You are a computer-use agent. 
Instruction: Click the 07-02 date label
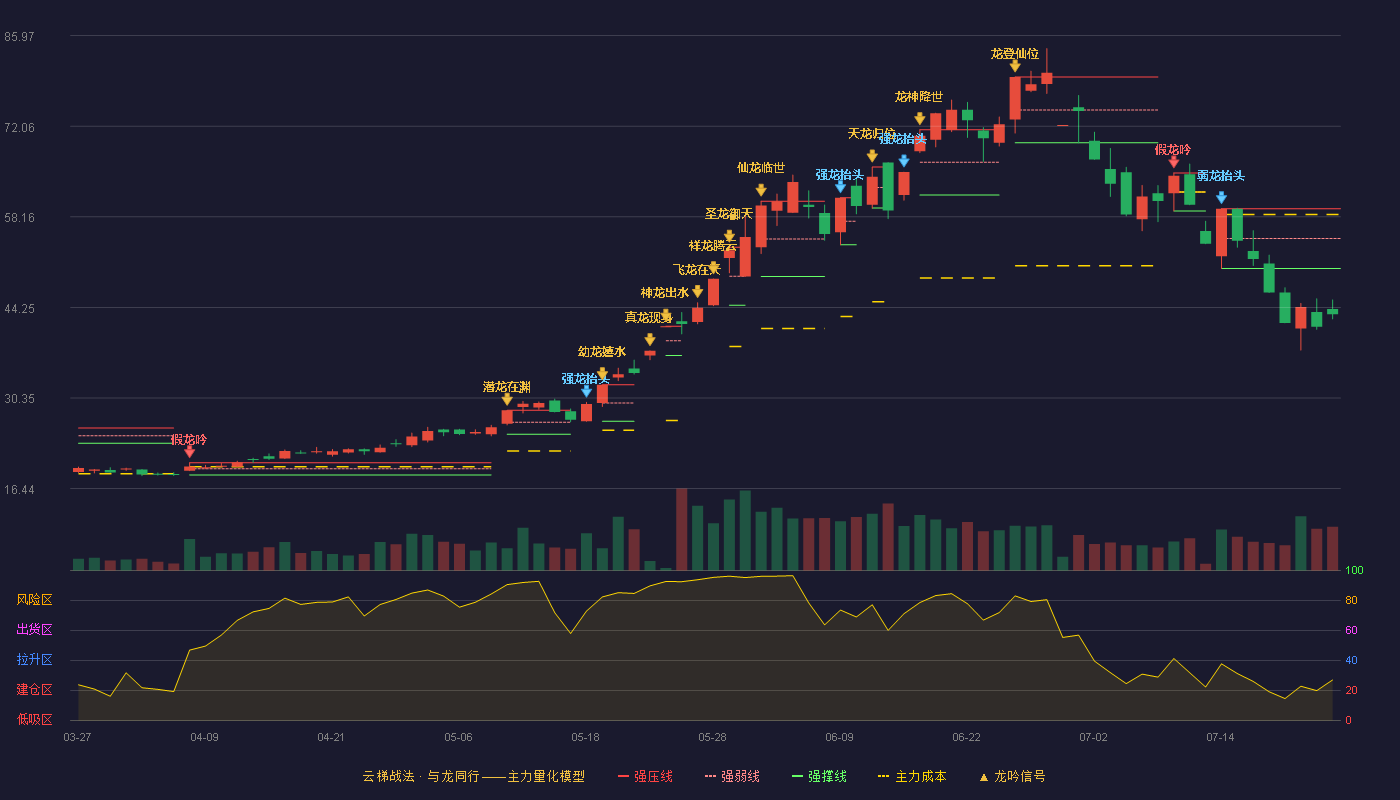pyautogui.click(x=1093, y=737)
